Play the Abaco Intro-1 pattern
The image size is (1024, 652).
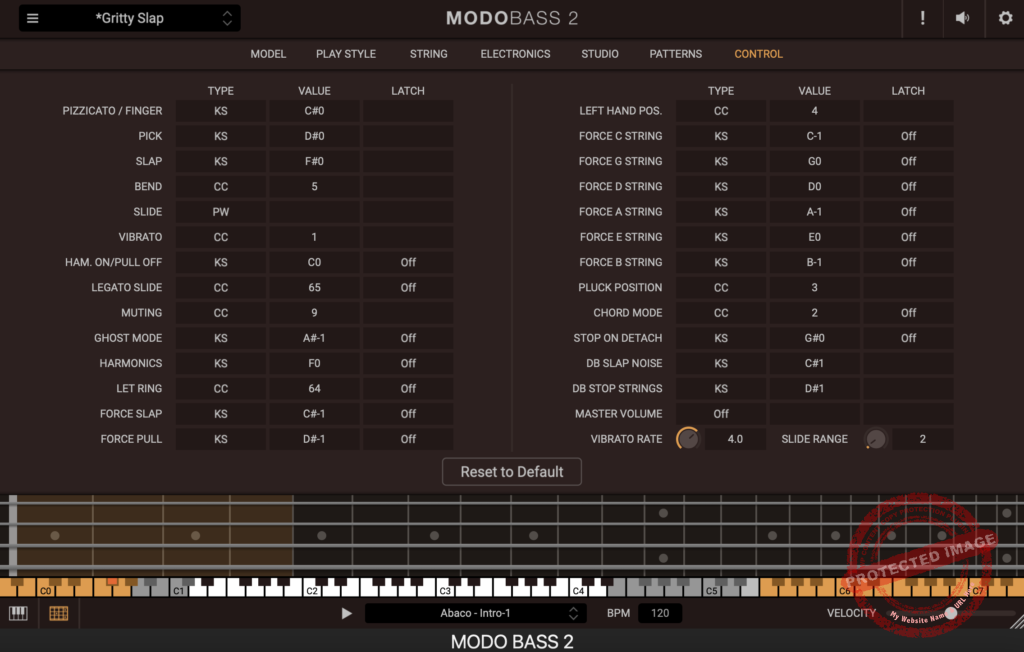tap(346, 613)
